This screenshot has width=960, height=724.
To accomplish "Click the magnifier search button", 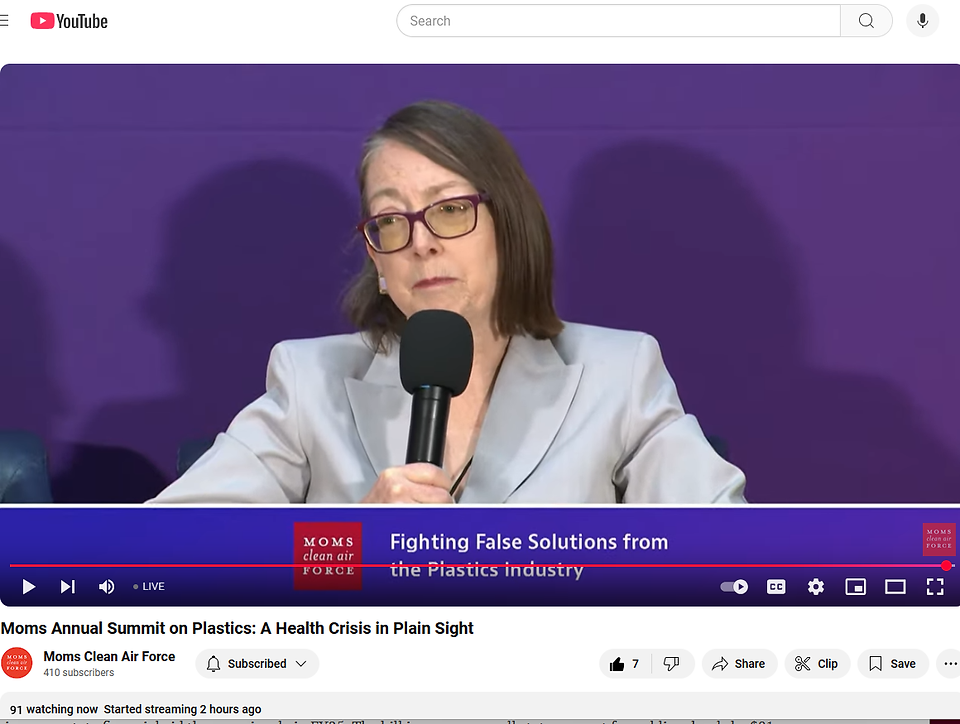I will coord(866,21).
